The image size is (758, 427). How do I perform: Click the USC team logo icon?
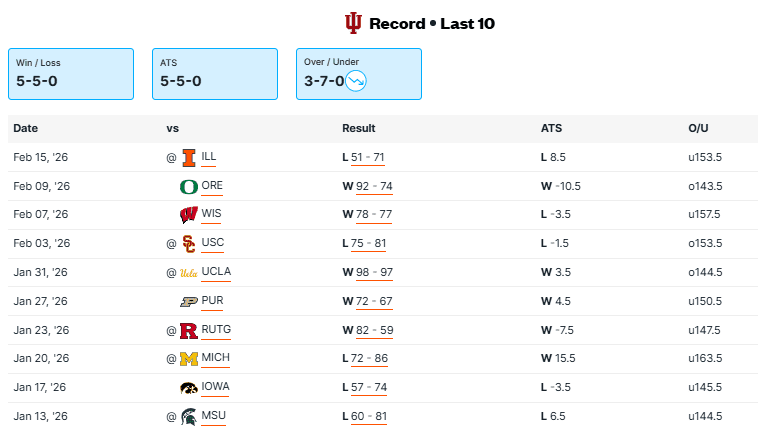click(188, 243)
